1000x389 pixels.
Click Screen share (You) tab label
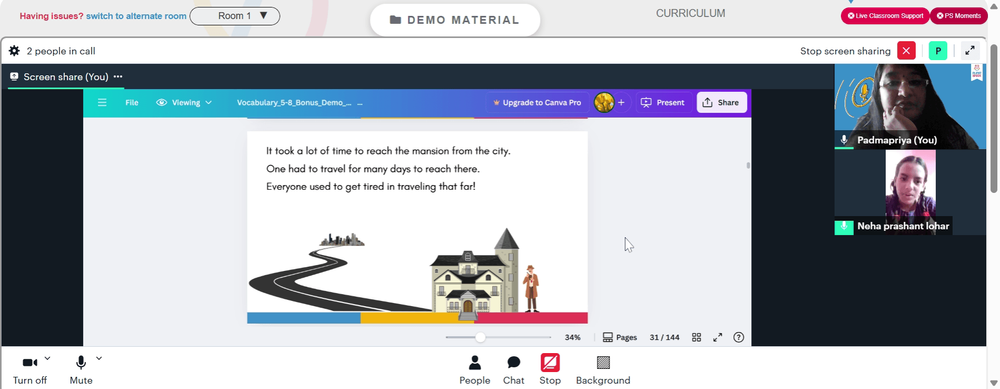[66, 77]
